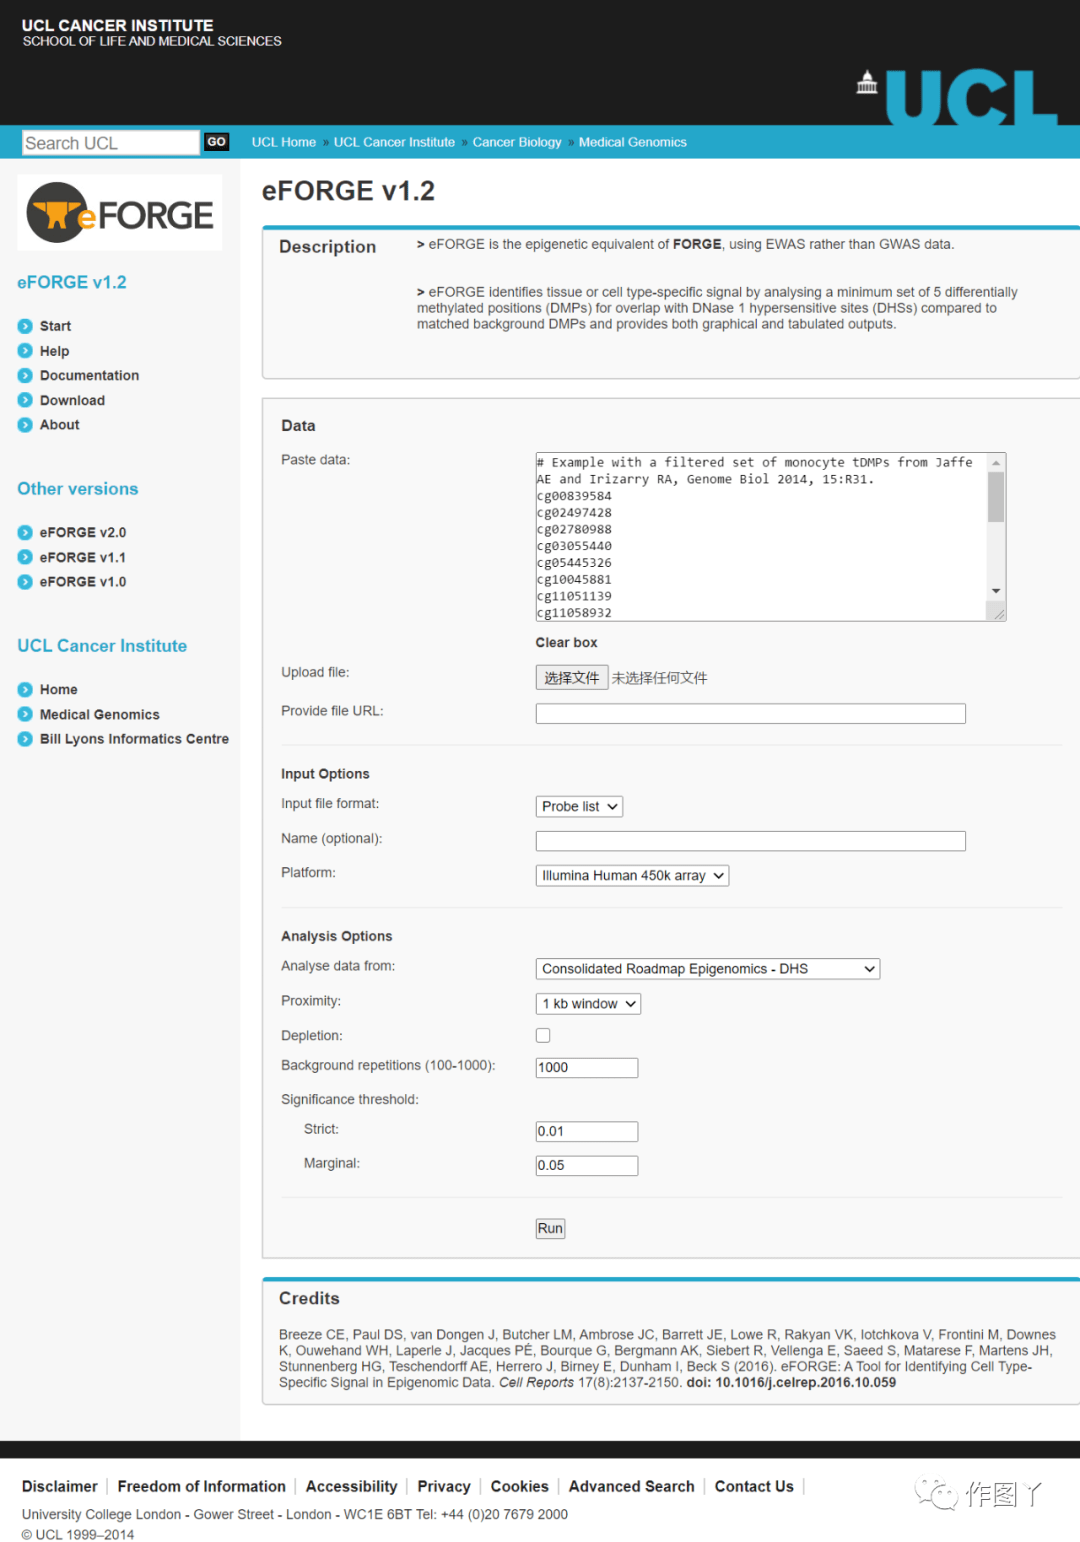
Task: Open the Start sidebar link
Action: click(55, 326)
